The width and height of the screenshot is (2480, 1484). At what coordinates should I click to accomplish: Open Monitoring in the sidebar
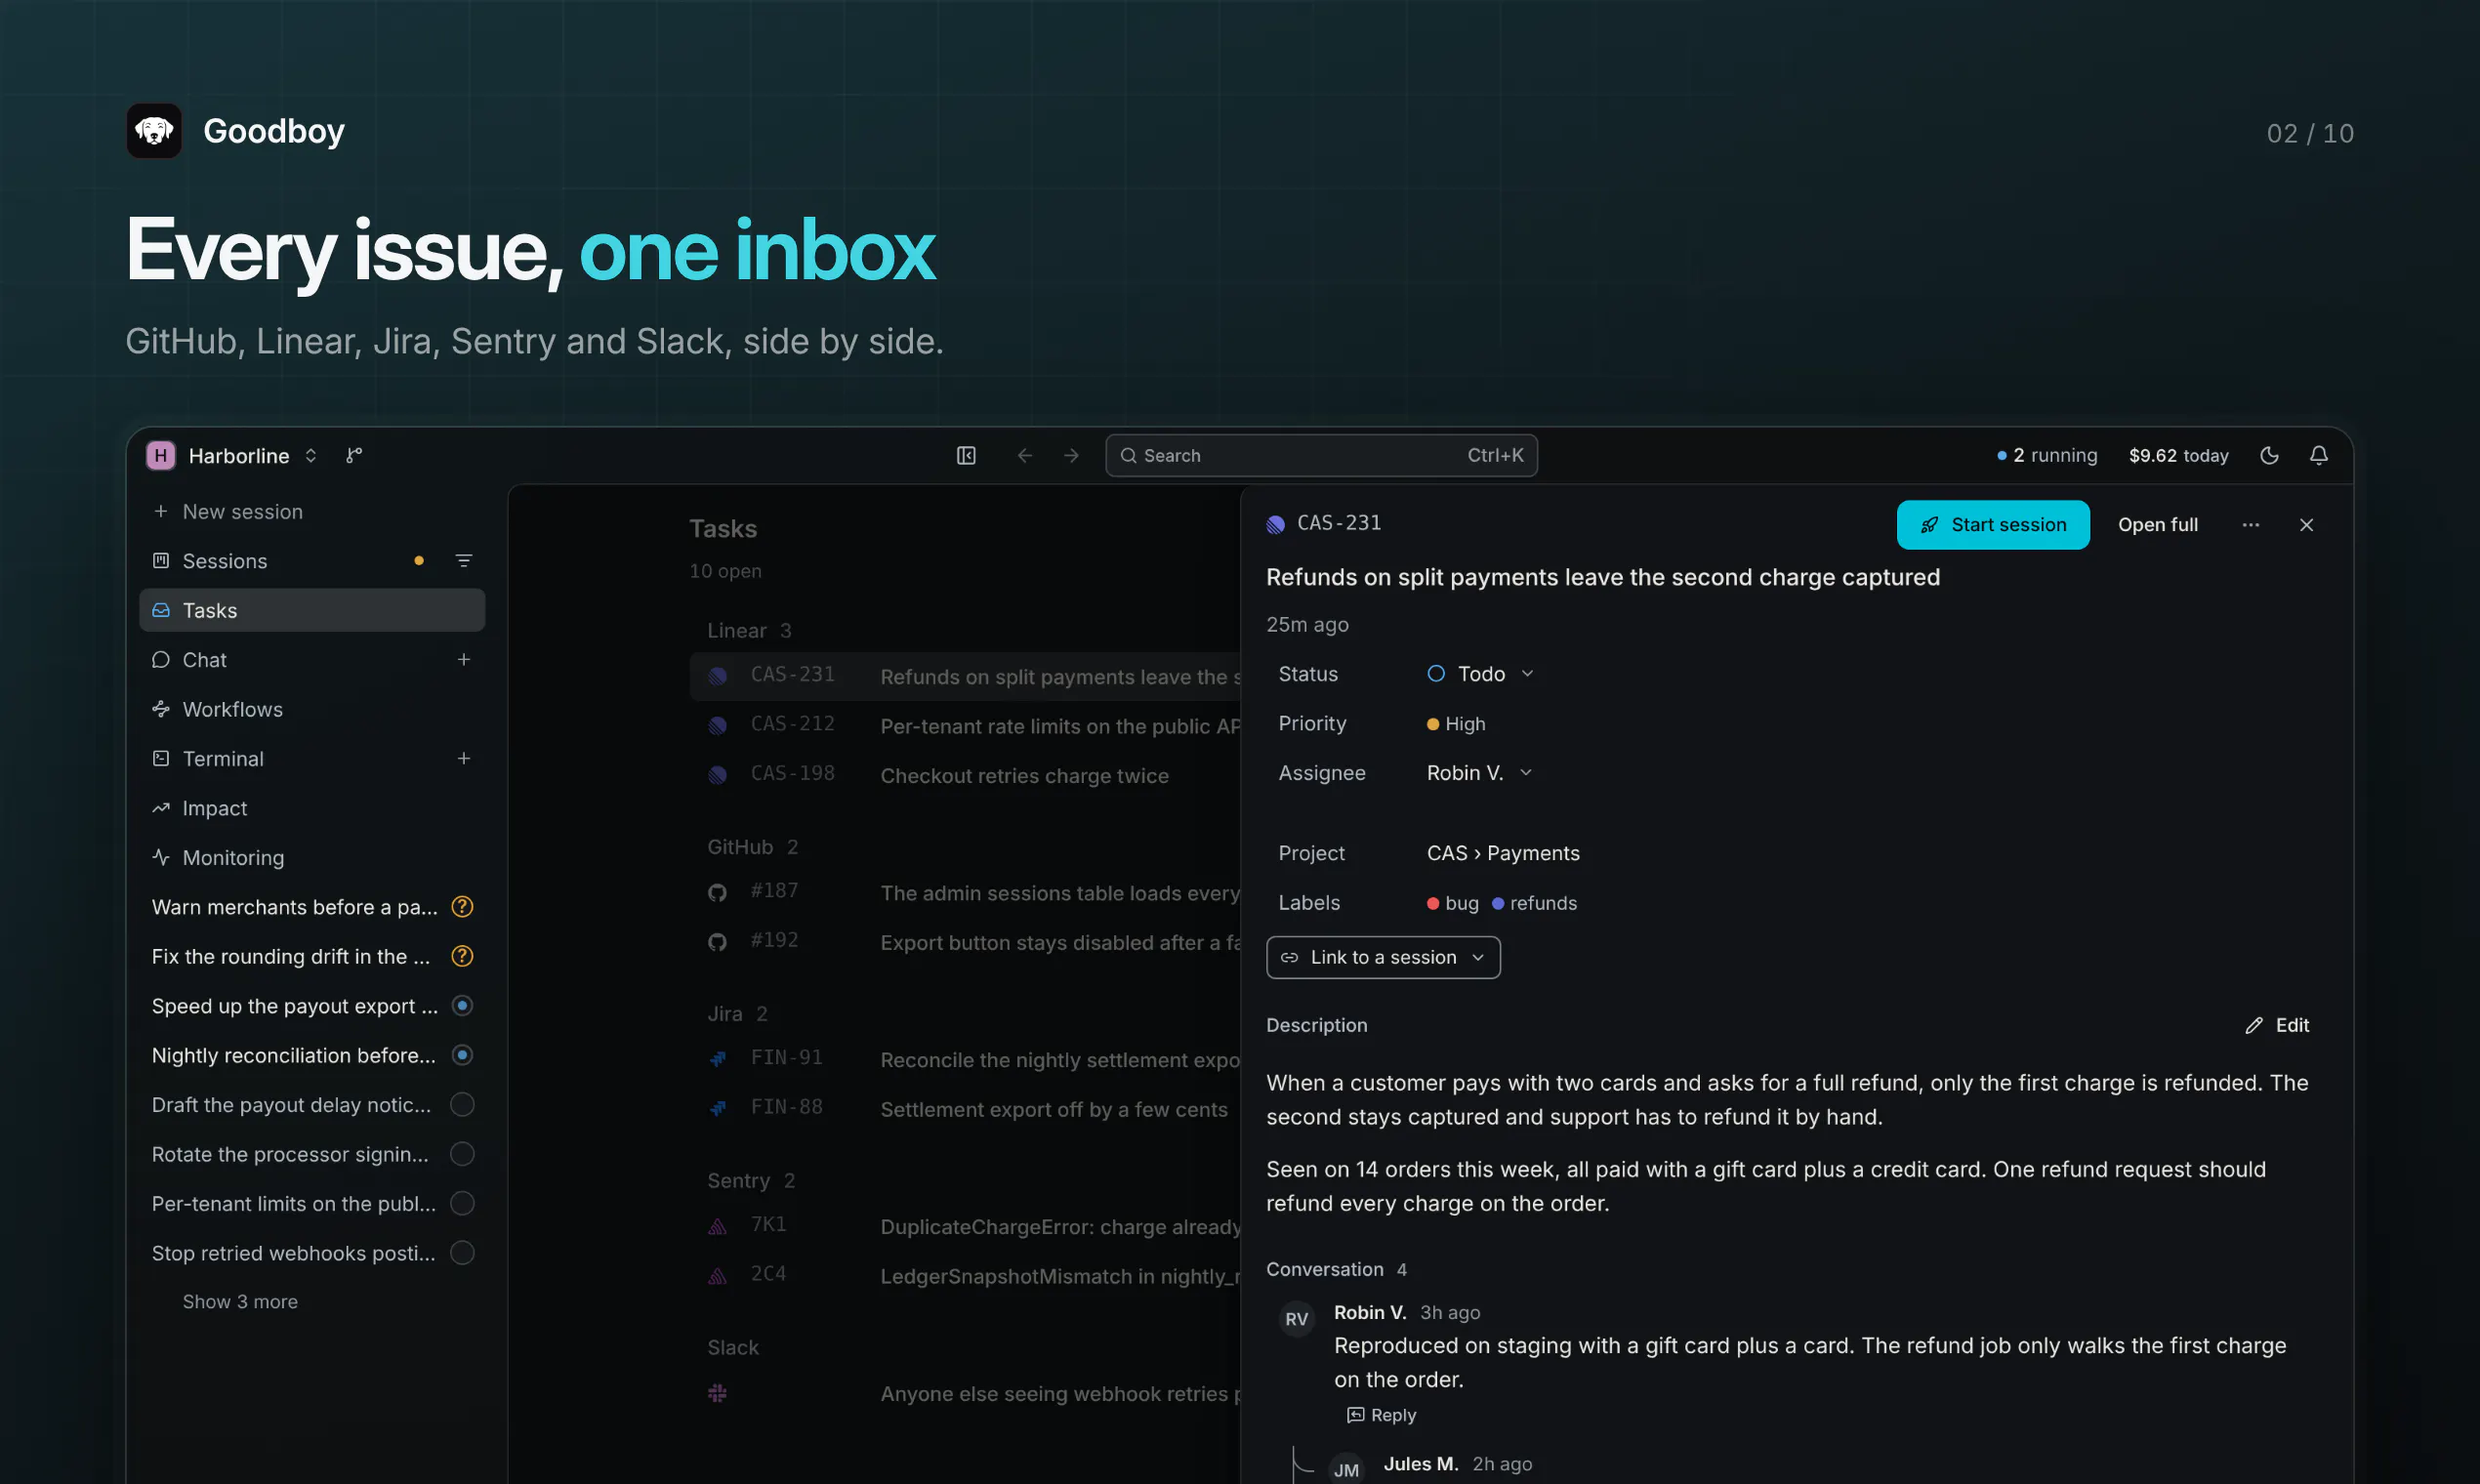tap(312, 857)
